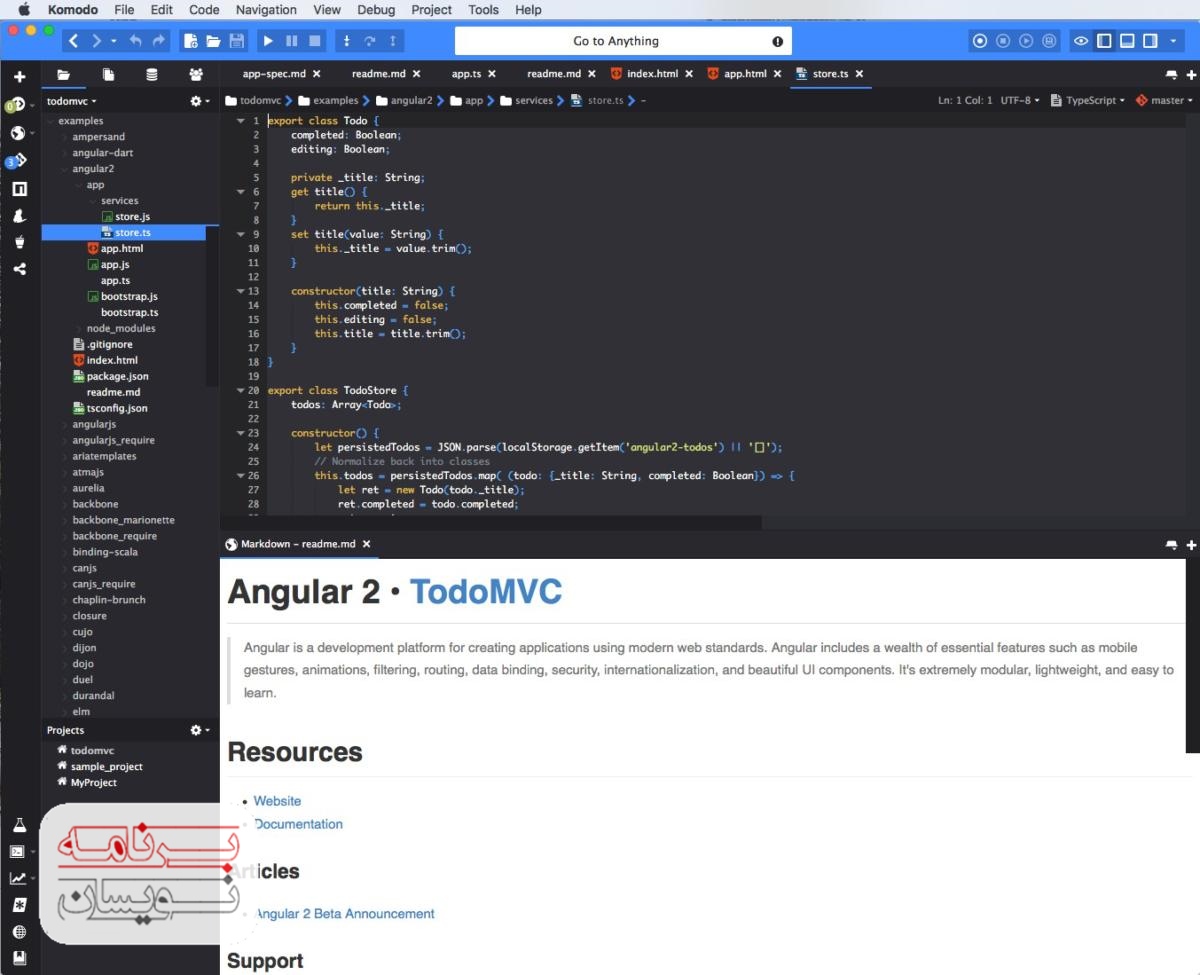Collapse code fold at line 20
Screen dimensions: 1200x975
coord(240,390)
